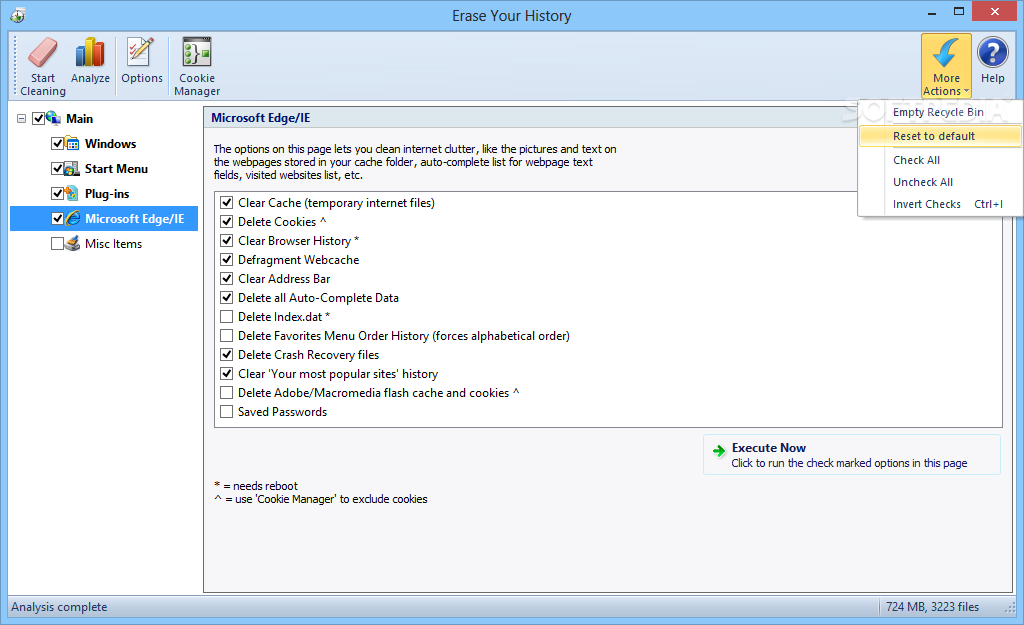Click the Main globe icon in tree
This screenshot has height=625, width=1024.
(54, 118)
